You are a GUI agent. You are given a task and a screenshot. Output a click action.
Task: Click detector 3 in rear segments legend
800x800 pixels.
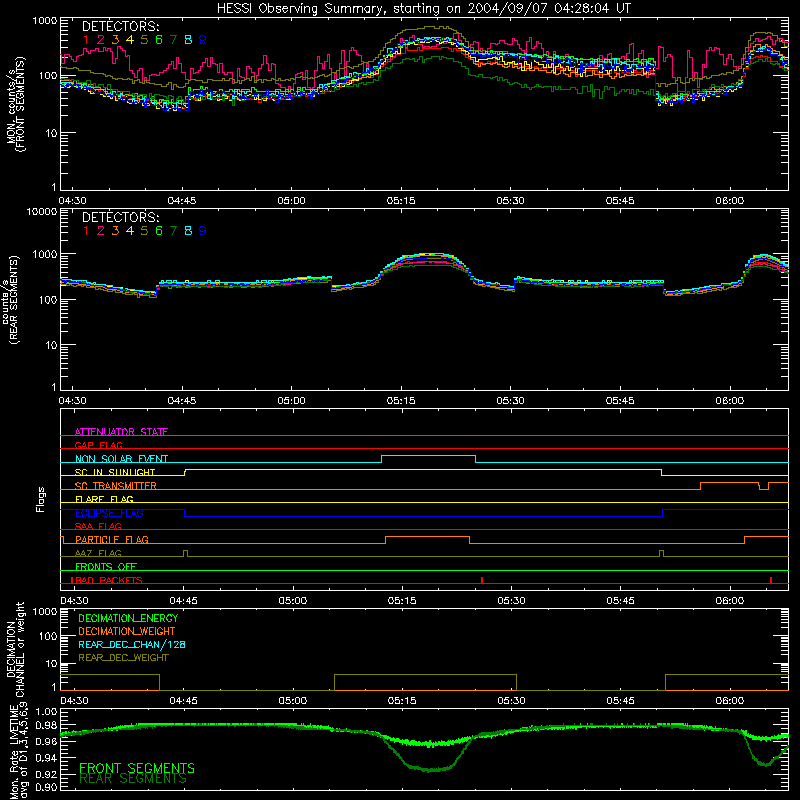point(115,231)
